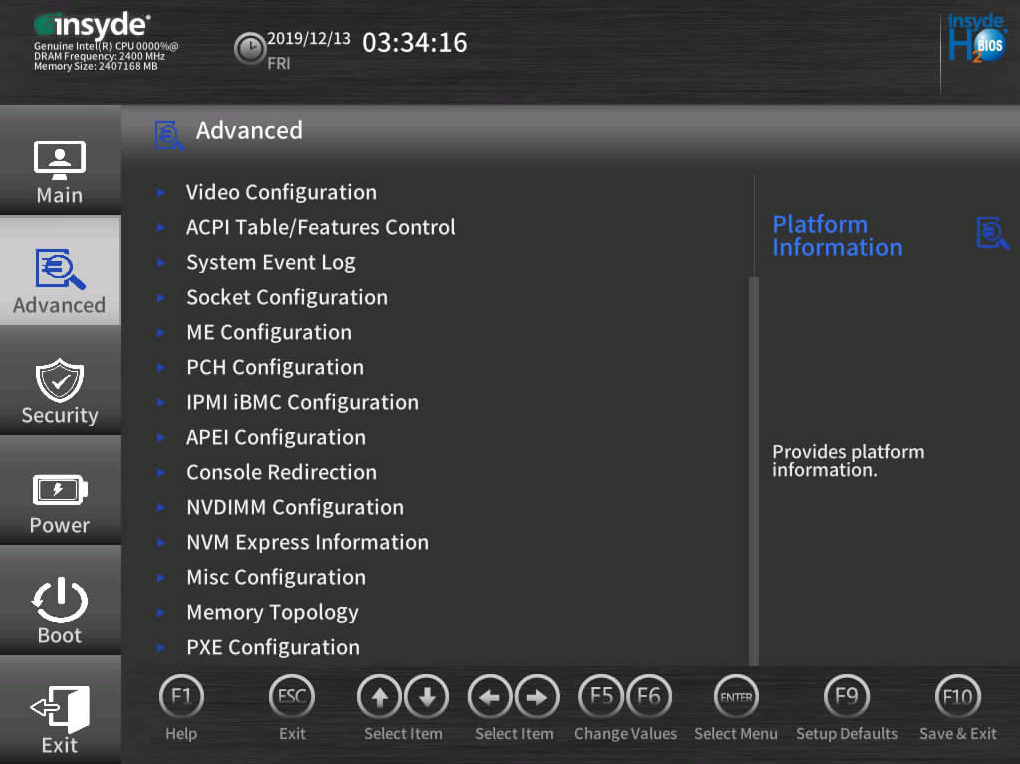Open Video Configuration submenu
The height and width of the screenshot is (764, 1020).
[x=281, y=193]
